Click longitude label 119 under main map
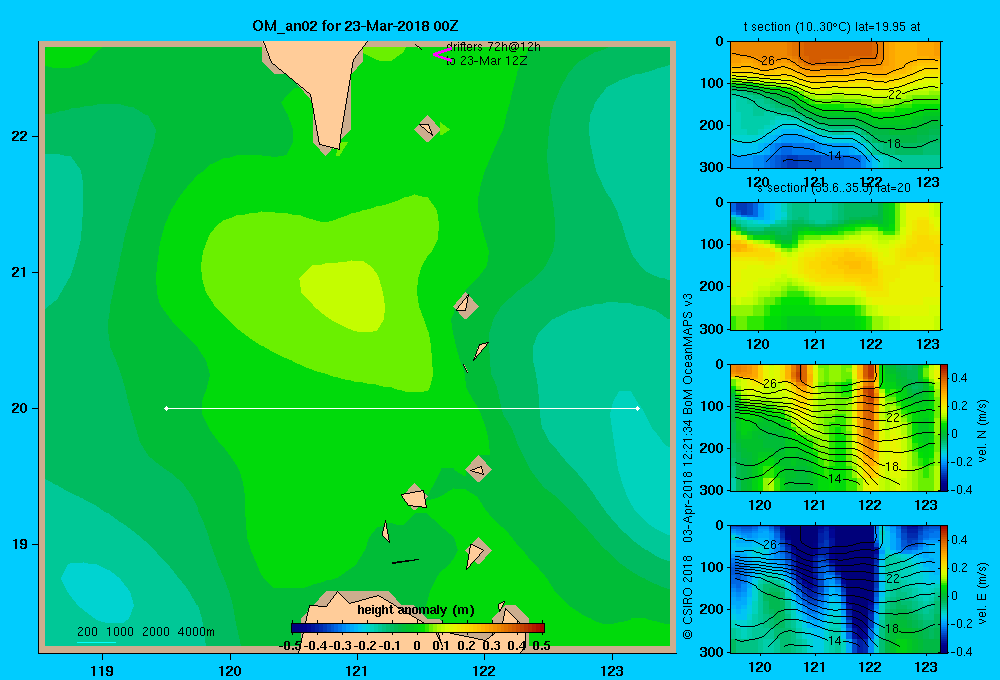Image resolution: width=1000 pixels, height=680 pixels. coord(102,670)
